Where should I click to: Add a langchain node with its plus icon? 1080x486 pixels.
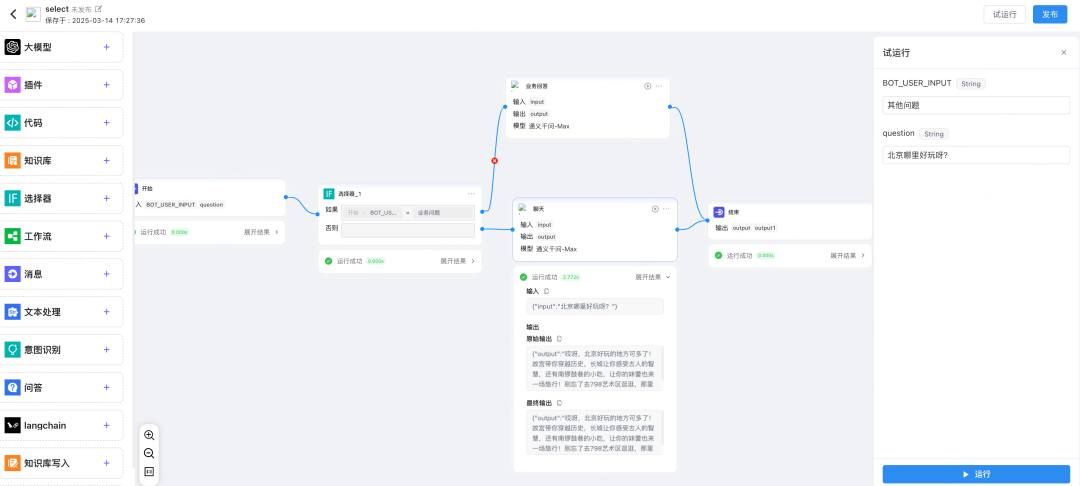[x=106, y=425]
